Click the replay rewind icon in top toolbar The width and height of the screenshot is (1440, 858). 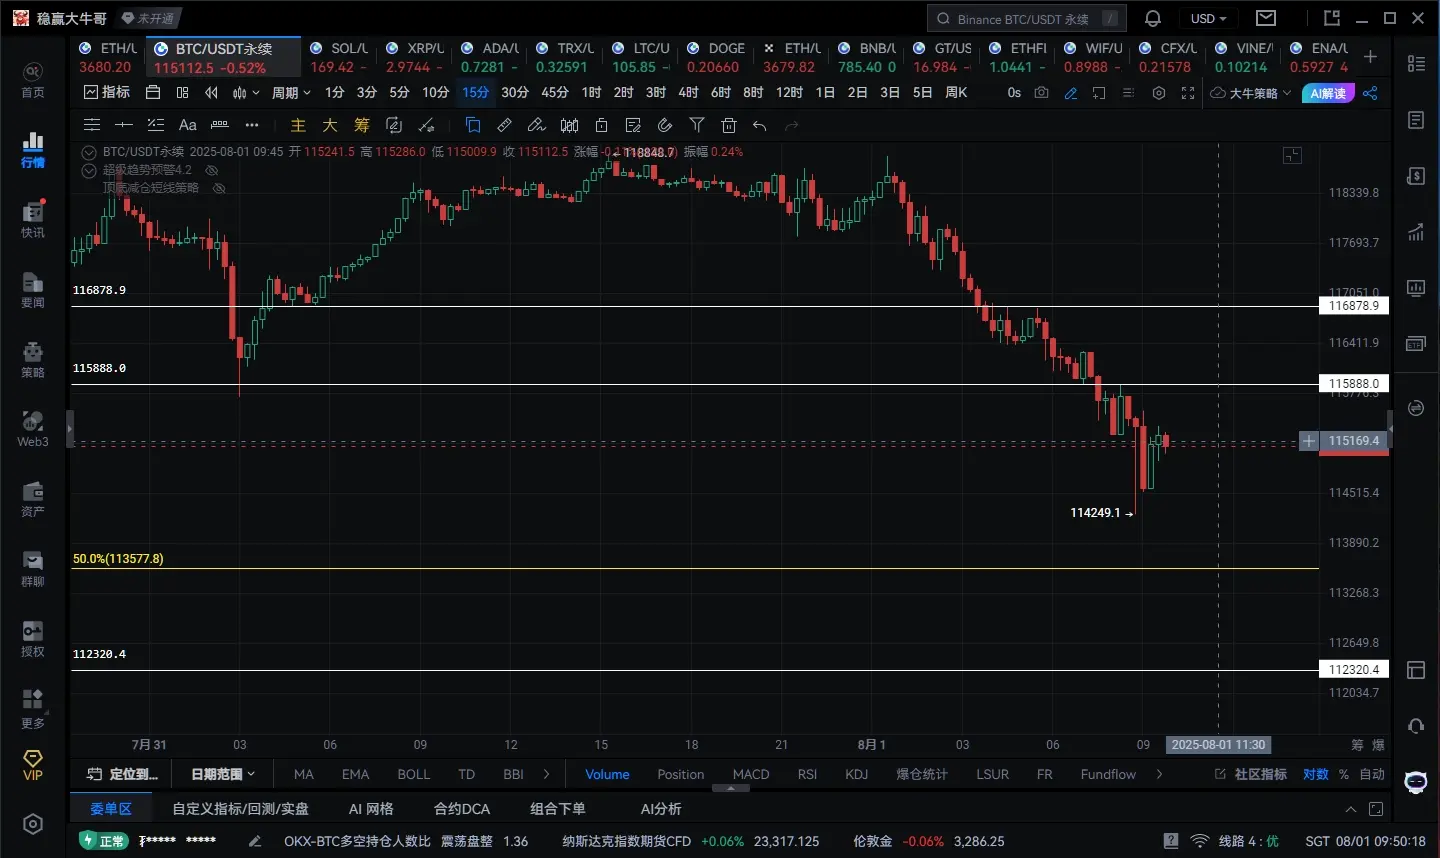[x=211, y=93]
